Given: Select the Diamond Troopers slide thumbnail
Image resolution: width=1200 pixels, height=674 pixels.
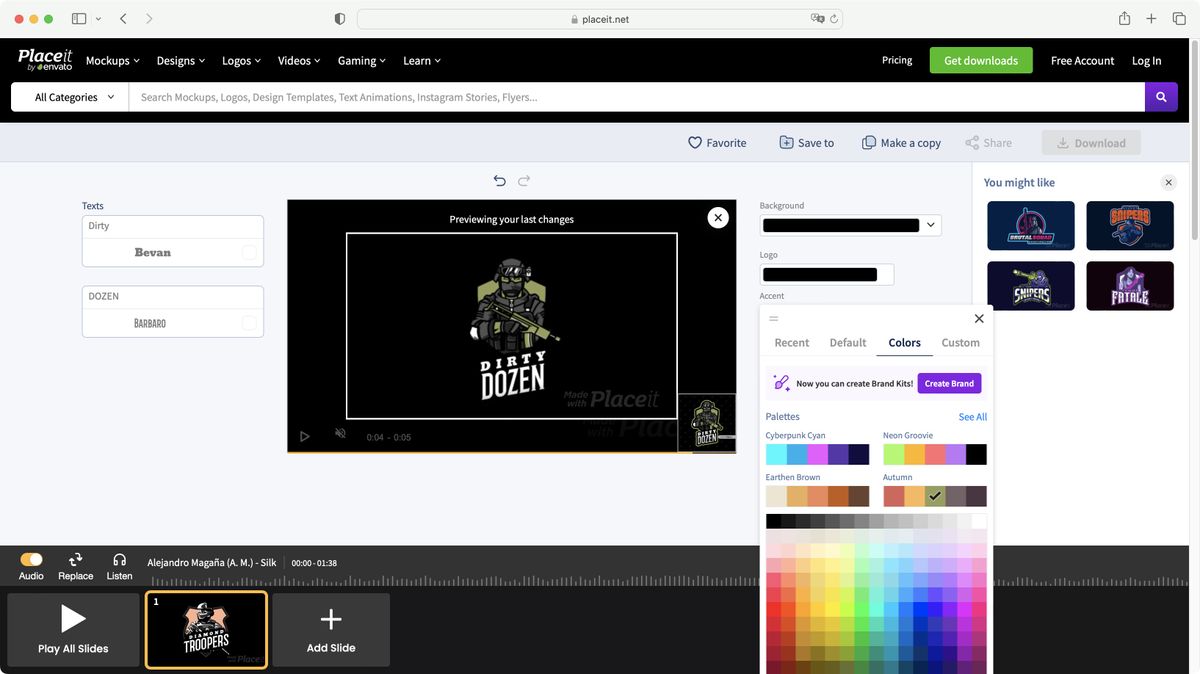Looking at the screenshot, I should coord(206,629).
